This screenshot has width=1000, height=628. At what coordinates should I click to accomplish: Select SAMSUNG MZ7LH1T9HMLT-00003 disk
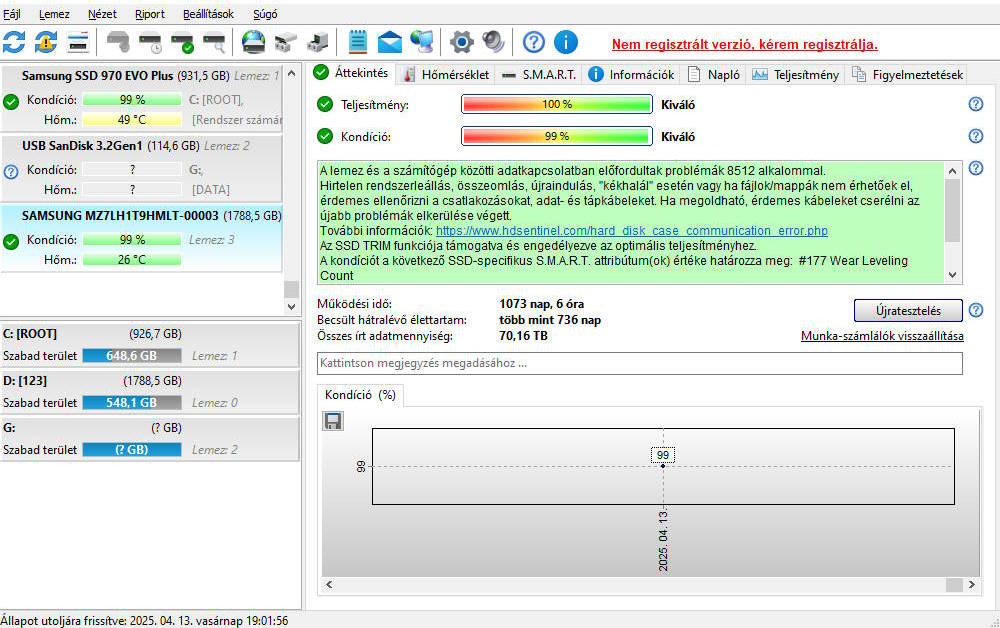coord(142,238)
